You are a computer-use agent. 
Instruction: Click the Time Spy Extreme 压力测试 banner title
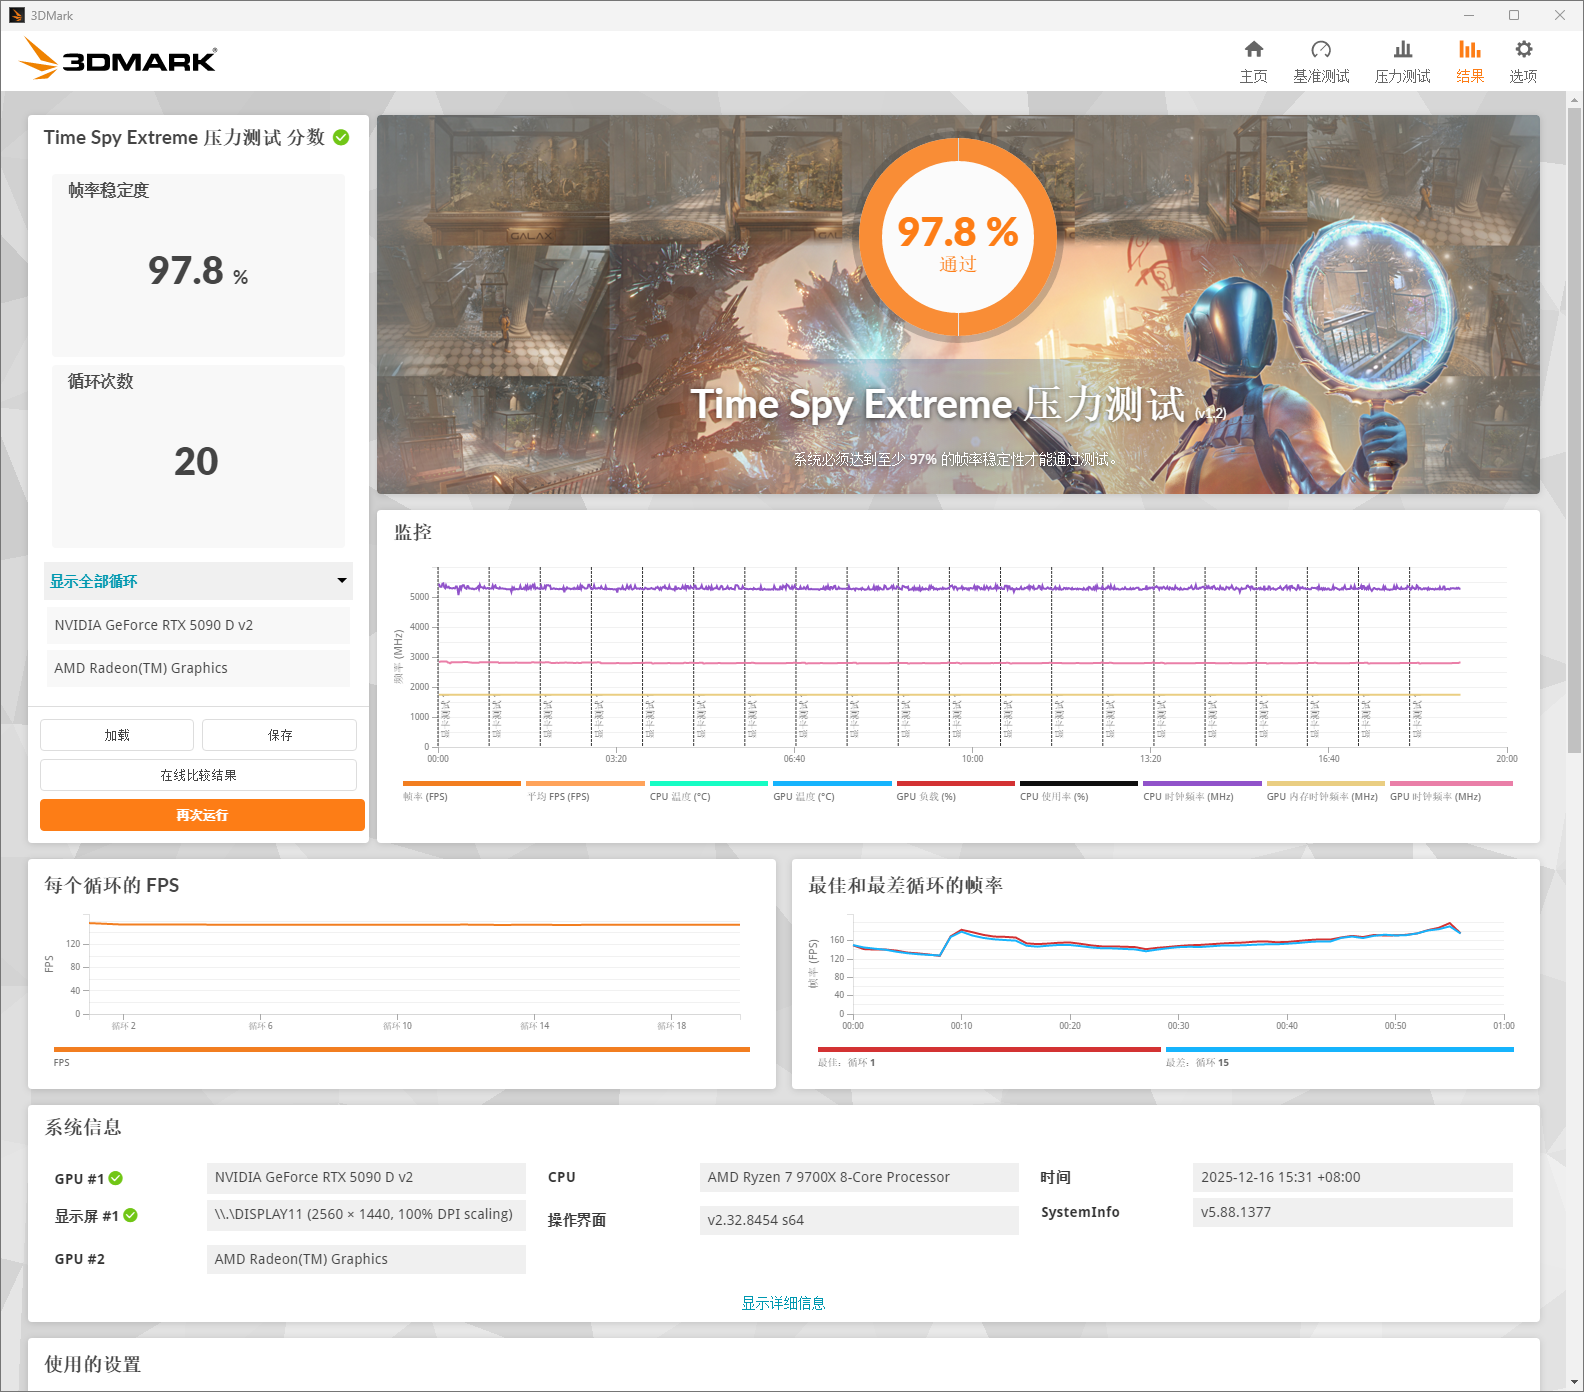coord(938,404)
